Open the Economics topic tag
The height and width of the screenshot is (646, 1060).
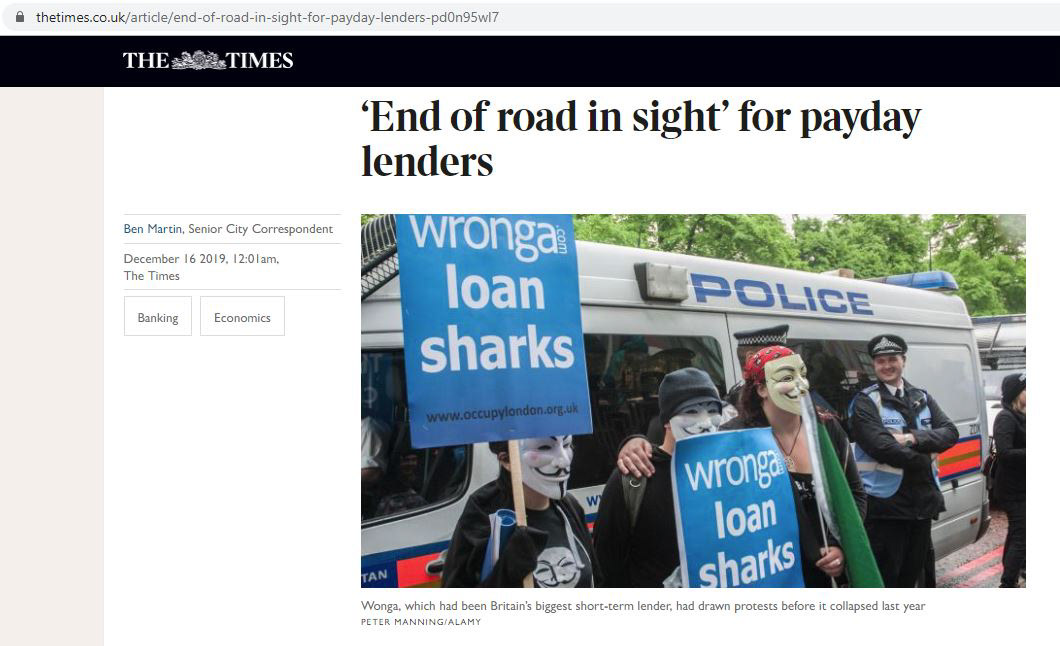242,316
